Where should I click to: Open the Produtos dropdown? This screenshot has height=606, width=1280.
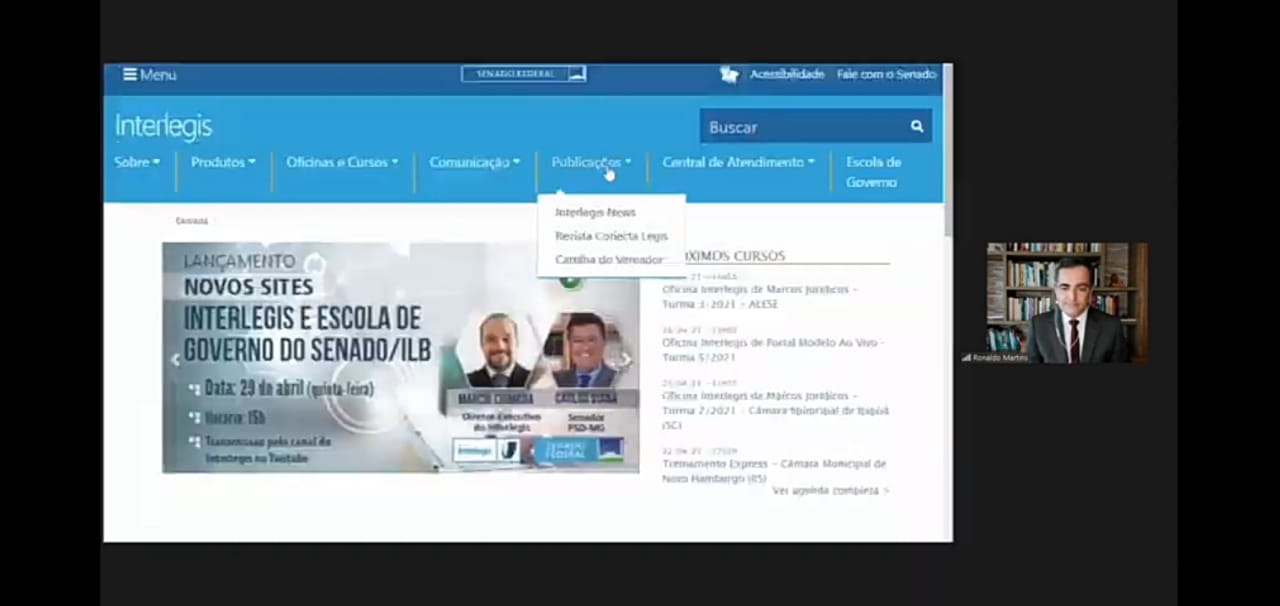pyautogui.click(x=222, y=161)
